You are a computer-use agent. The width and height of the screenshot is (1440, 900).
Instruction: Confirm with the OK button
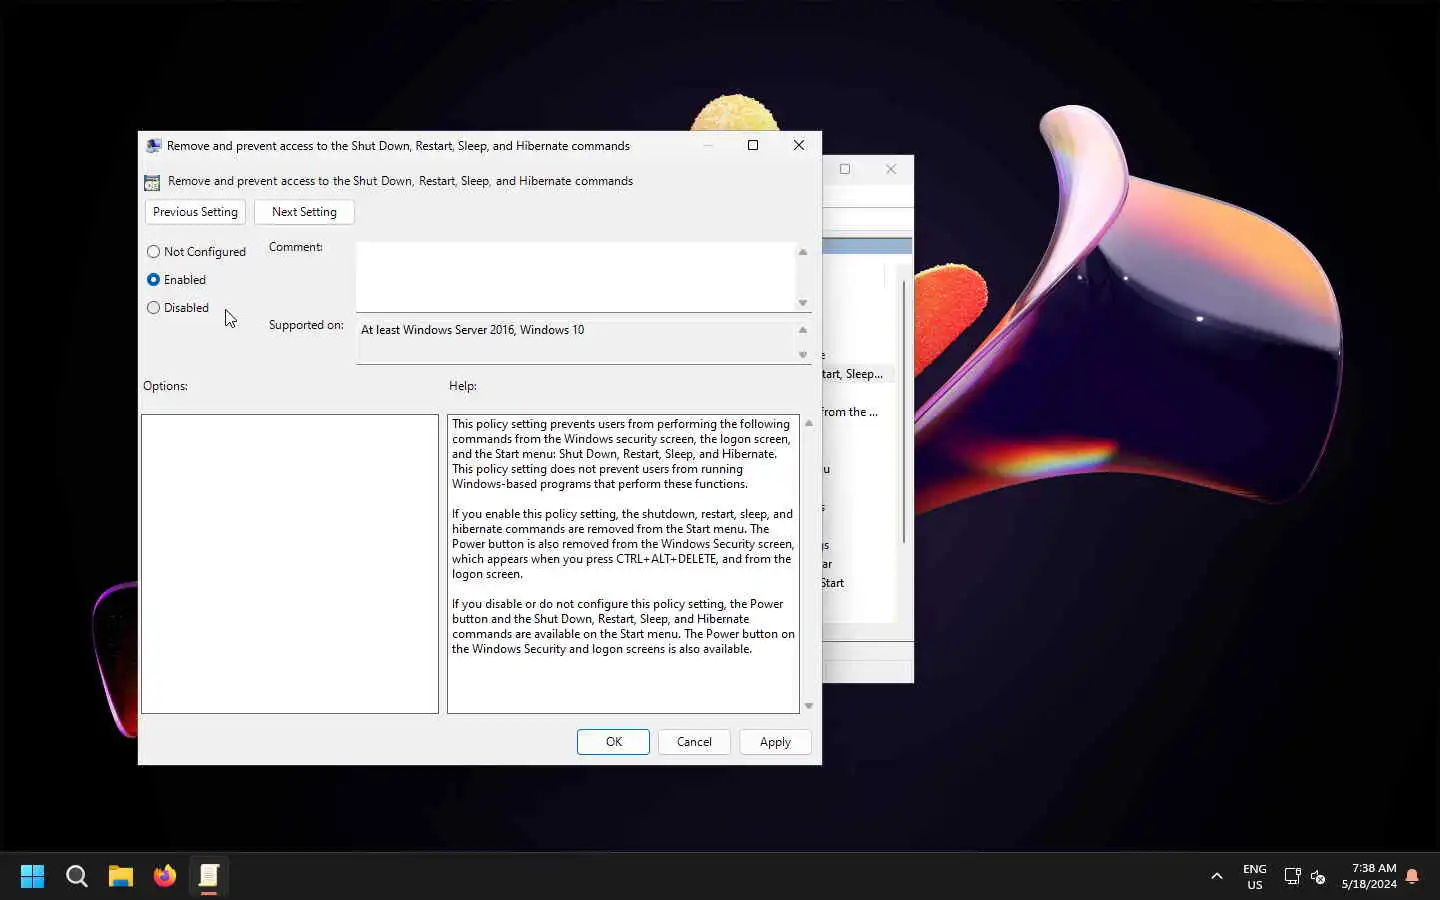point(613,742)
